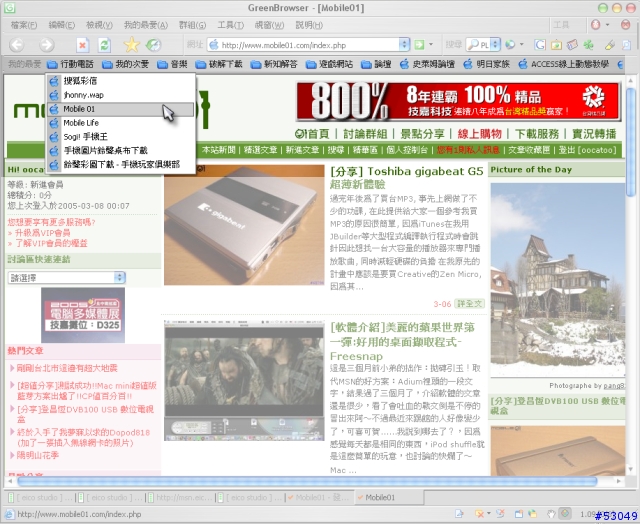
Task: Open the 檔案(F) menu
Action: coord(24,25)
